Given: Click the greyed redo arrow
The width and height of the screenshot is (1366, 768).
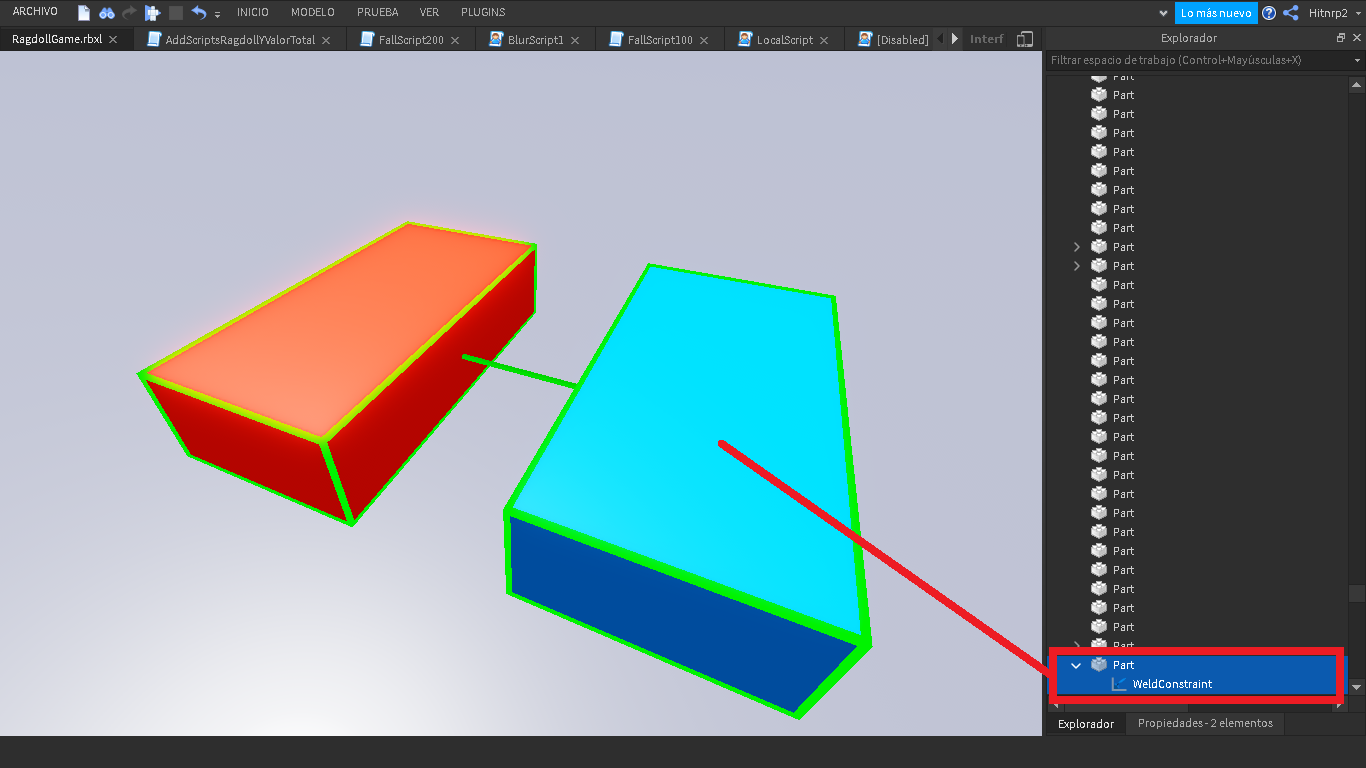Looking at the screenshot, I should (x=129, y=13).
